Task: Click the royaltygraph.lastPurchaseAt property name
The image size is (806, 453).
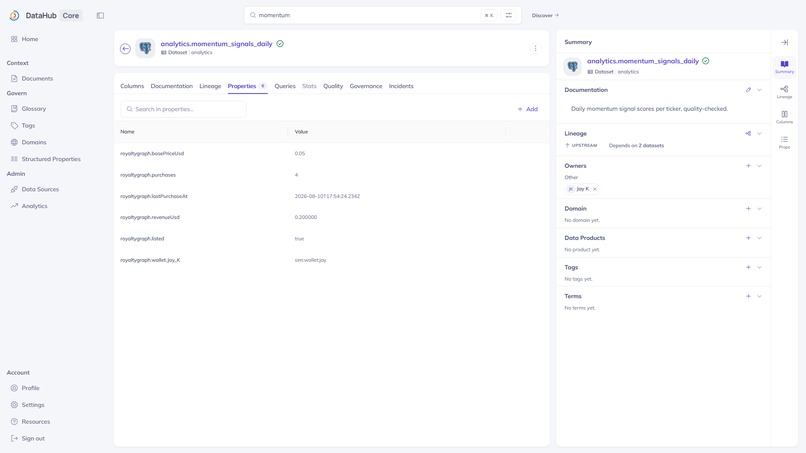Action: click(154, 196)
